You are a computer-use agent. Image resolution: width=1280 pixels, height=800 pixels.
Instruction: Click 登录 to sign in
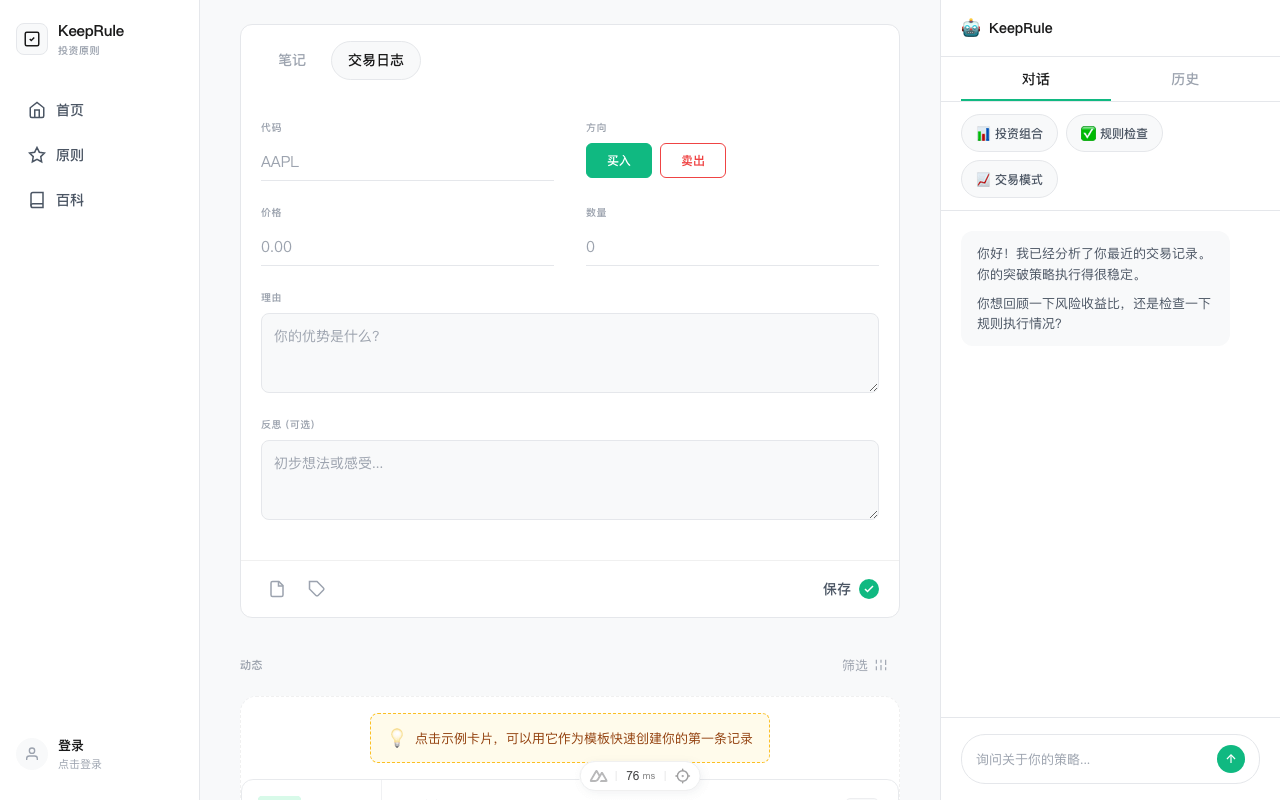click(71, 745)
